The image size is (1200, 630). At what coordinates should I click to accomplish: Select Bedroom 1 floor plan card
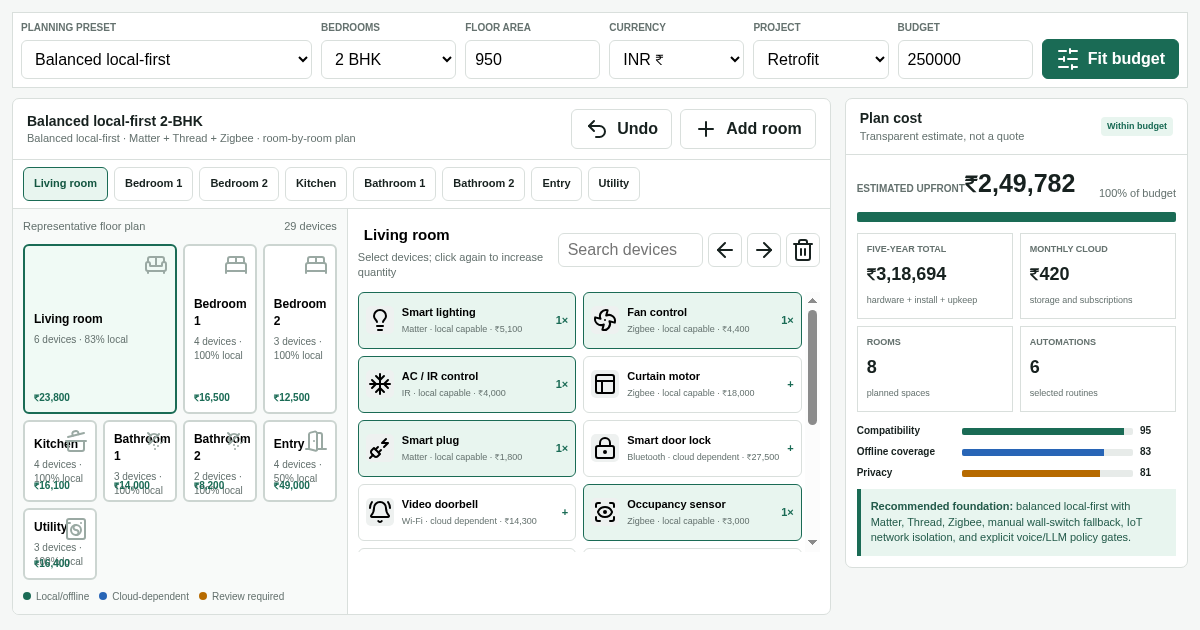[220, 329]
